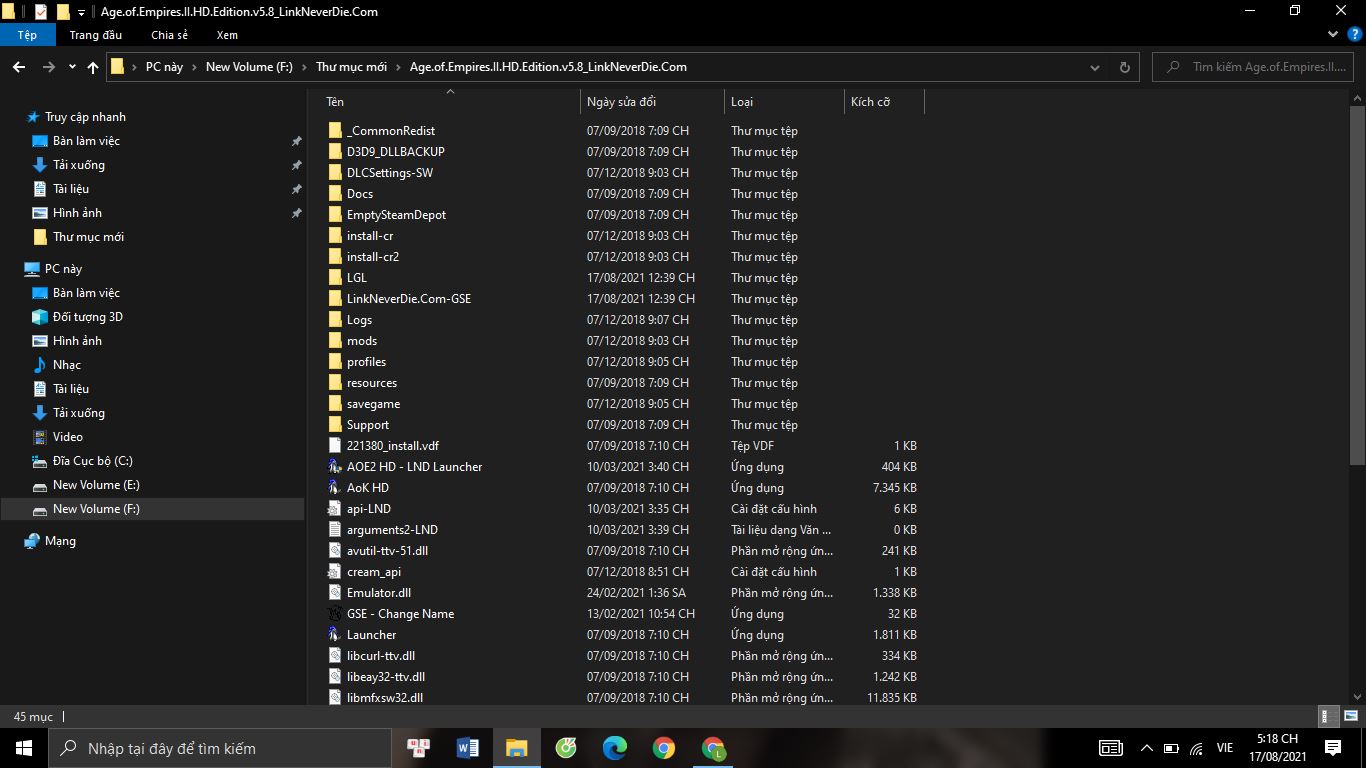Expand the address bar history dropdown
The image size is (1366, 768).
[1095, 67]
